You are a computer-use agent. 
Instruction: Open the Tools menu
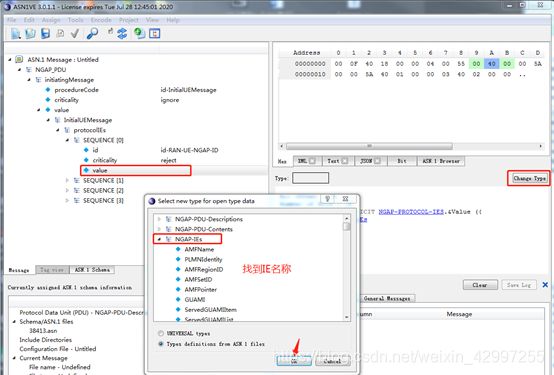click(x=75, y=20)
